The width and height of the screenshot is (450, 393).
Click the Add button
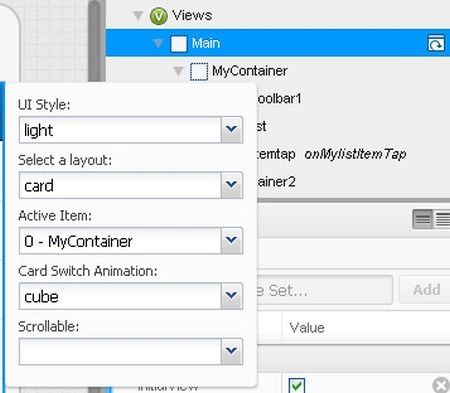425,290
